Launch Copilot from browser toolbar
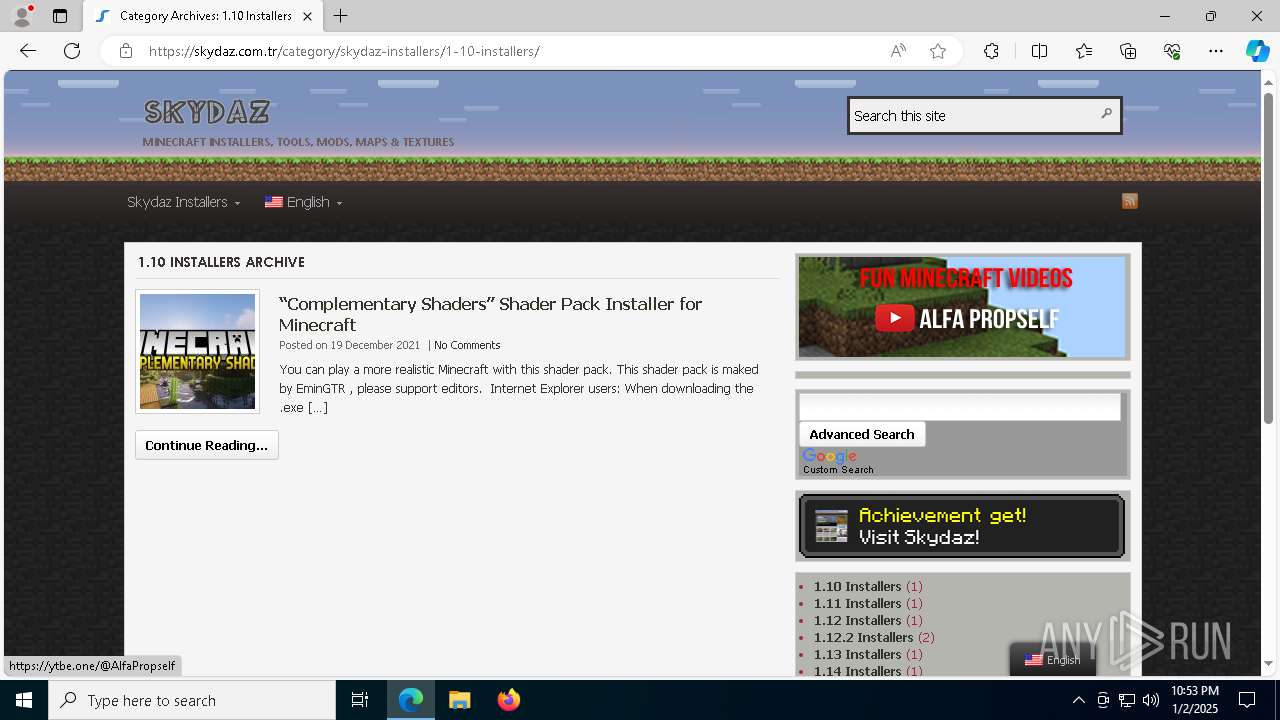1280x720 pixels. (1257, 51)
